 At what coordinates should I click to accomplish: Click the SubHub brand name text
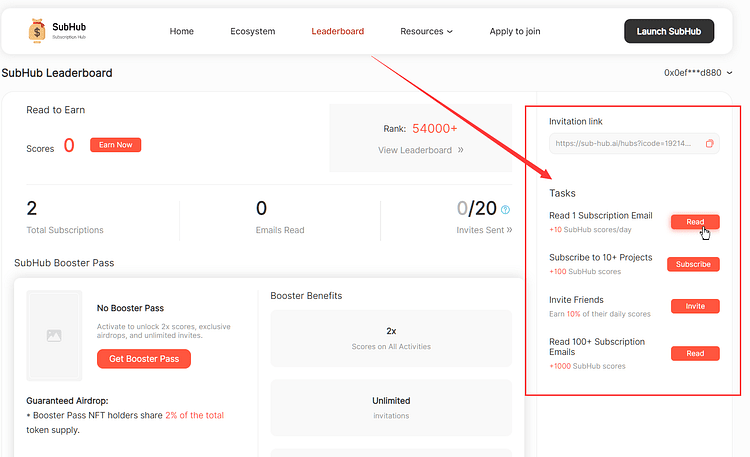(69, 27)
